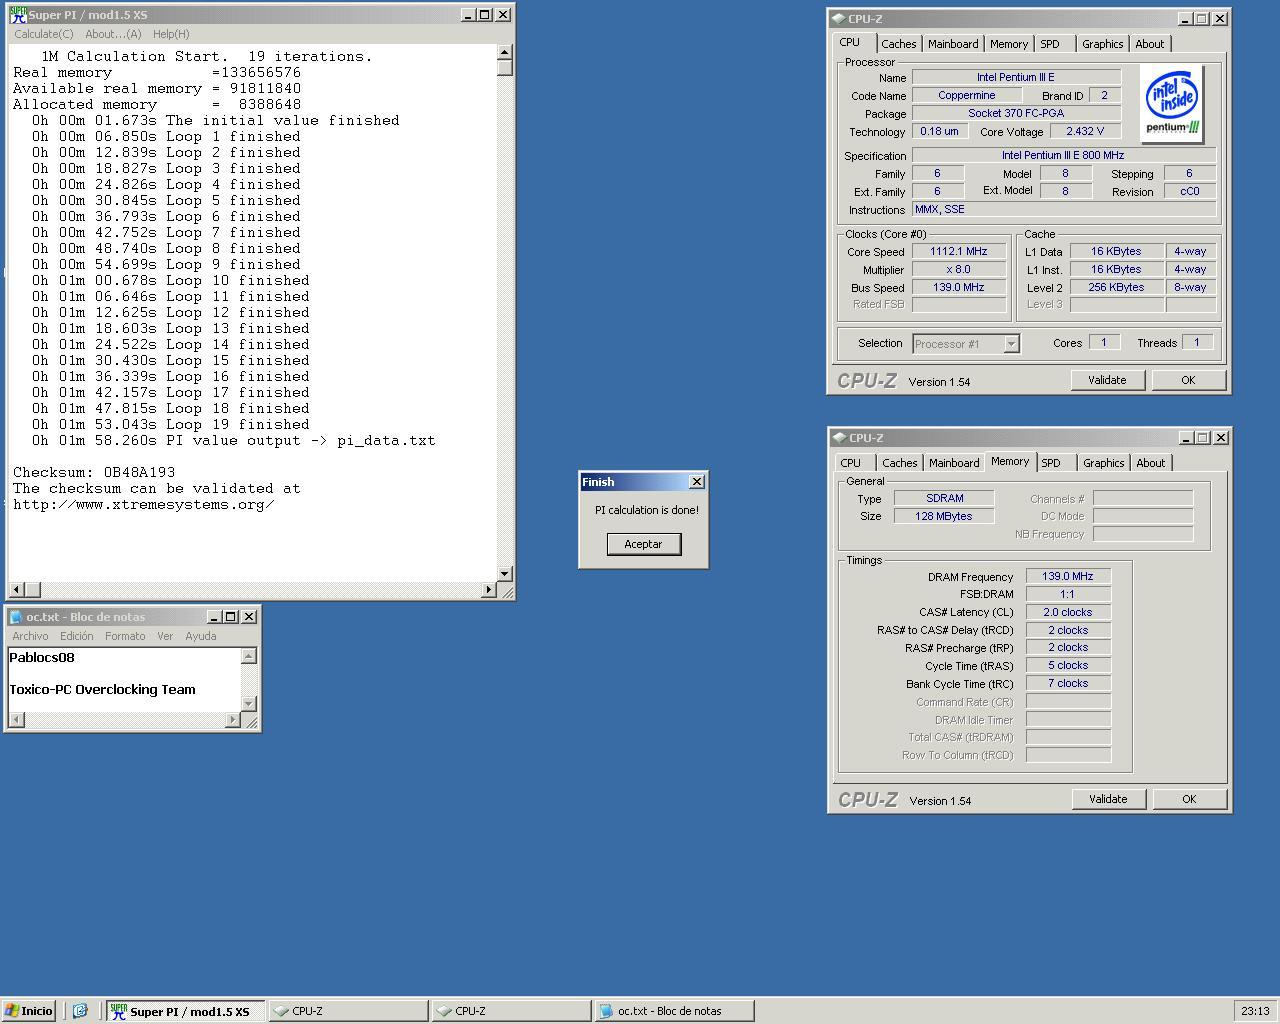The width and height of the screenshot is (1280, 1024).
Task: Expand the Processor #1 selection dropdown
Action: tap(1011, 344)
